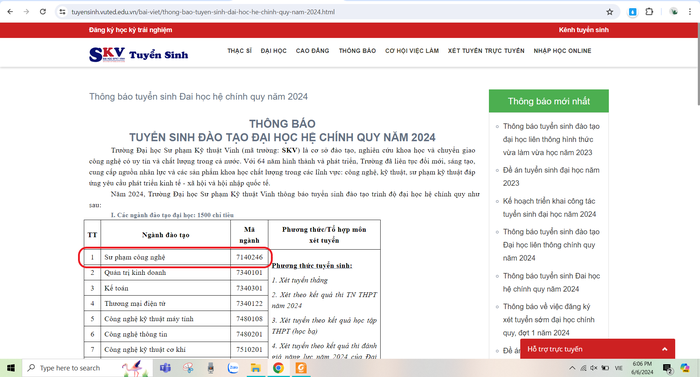Show hidden tray icons chevron
Image resolution: width=700 pixels, height=377 pixels.
coord(572,368)
